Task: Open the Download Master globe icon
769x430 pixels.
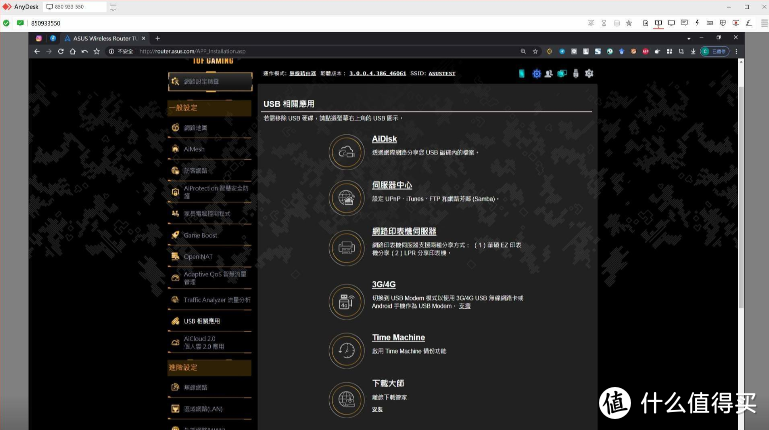Action: pyautogui.click(x=347, y=400)
